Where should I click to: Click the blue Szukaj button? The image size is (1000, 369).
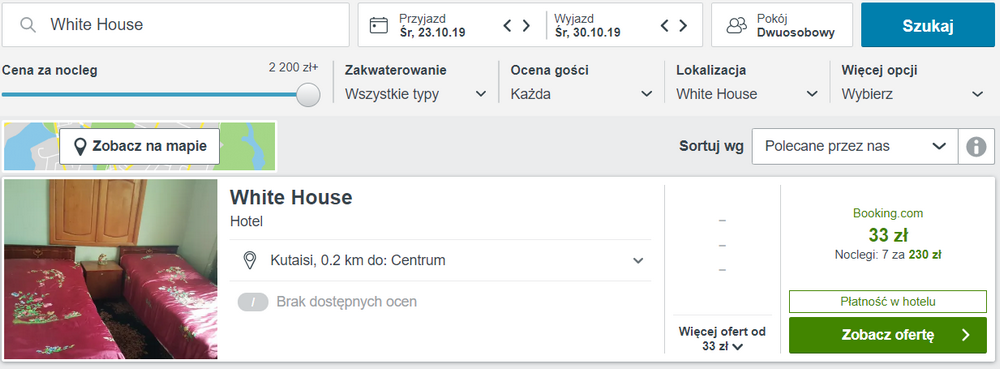(928, 25)
